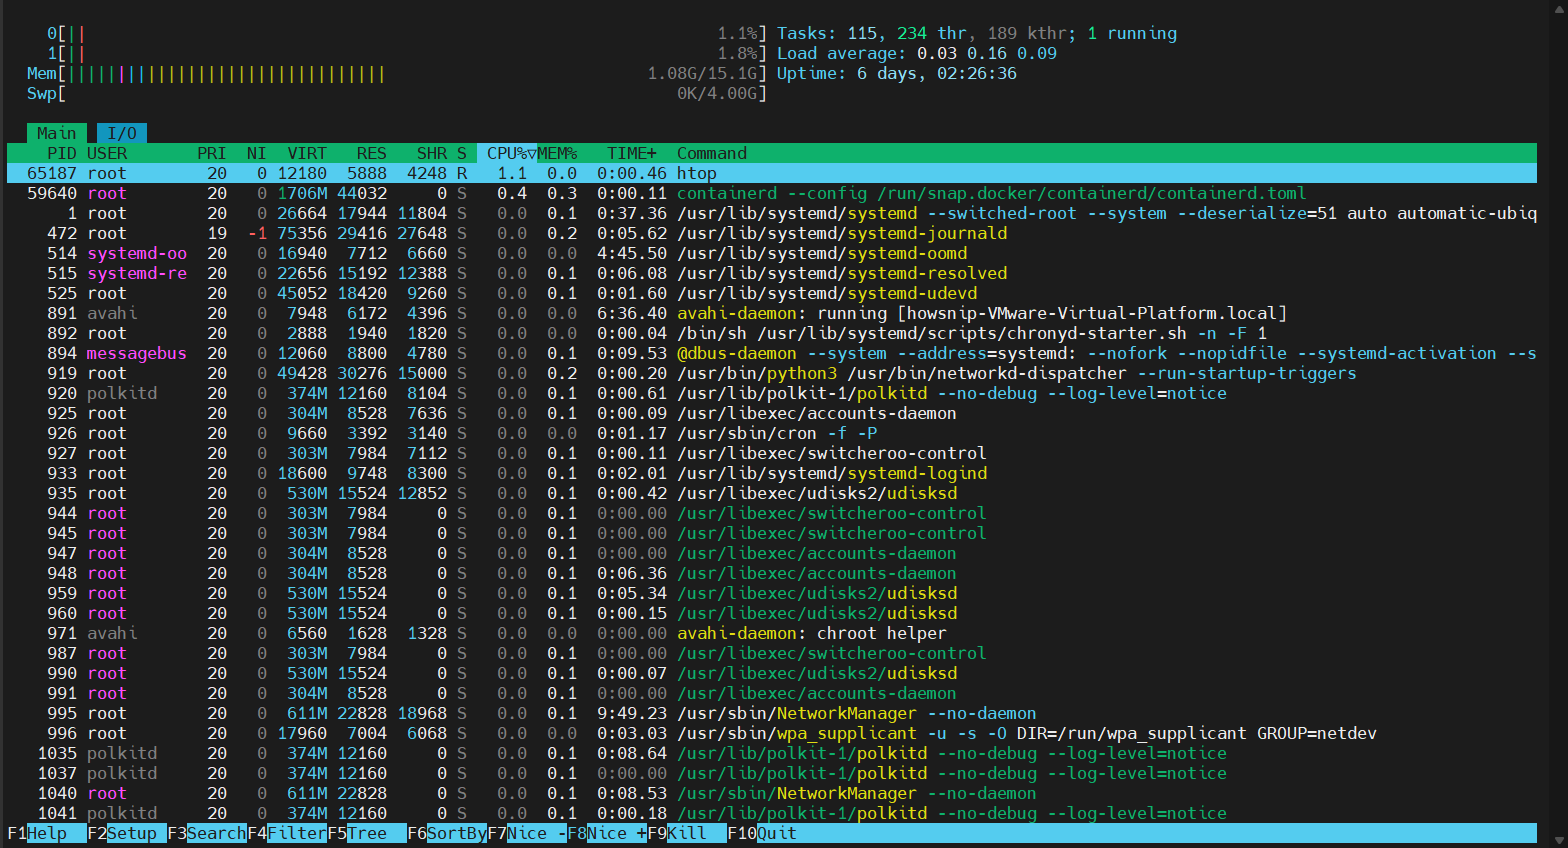Click the terminal vertical scrollbar
Image resolution: width=1568 pixels, height=848 pixels.
[1559, 424]
